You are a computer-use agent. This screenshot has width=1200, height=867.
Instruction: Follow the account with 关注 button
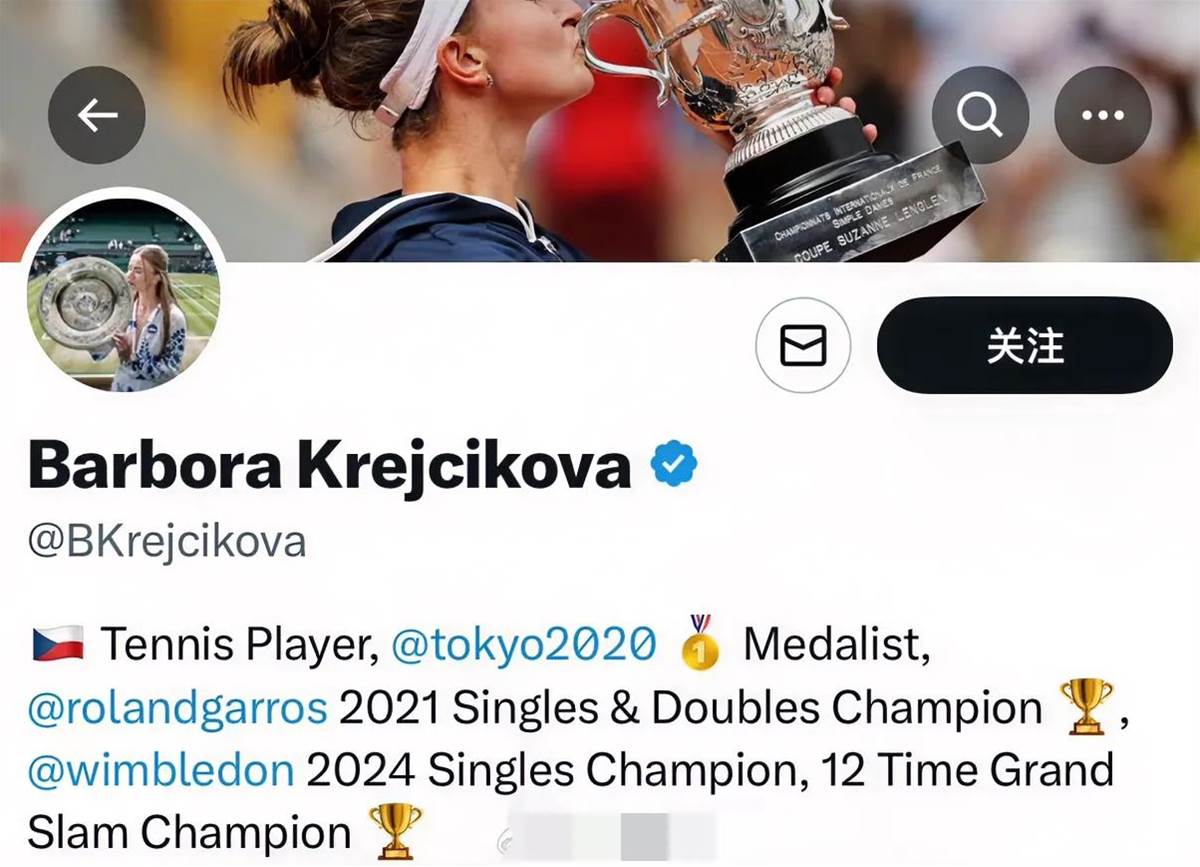[x=1025, y=345]
